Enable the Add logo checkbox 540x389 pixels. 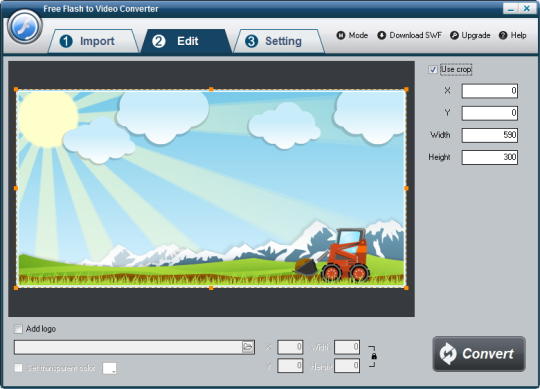click(x=18, y=328)
